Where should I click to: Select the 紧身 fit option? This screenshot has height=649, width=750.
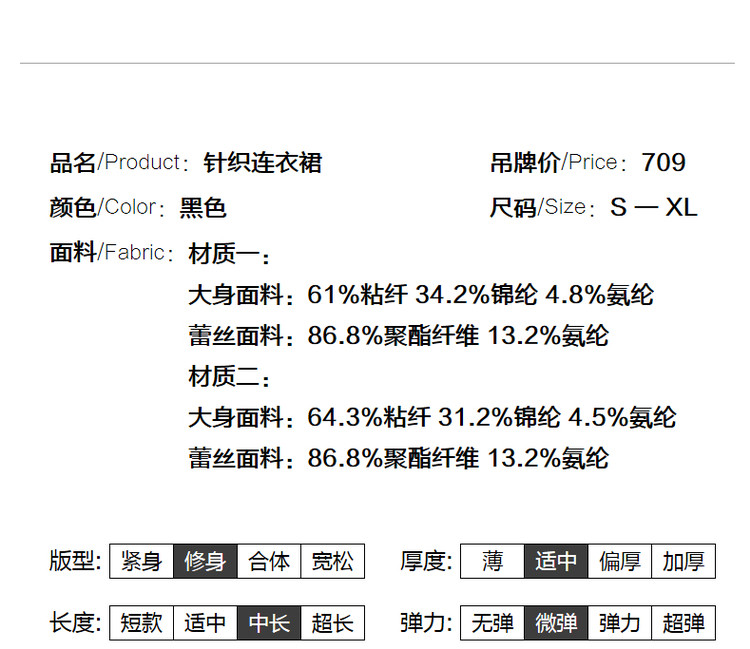(141, 561)
